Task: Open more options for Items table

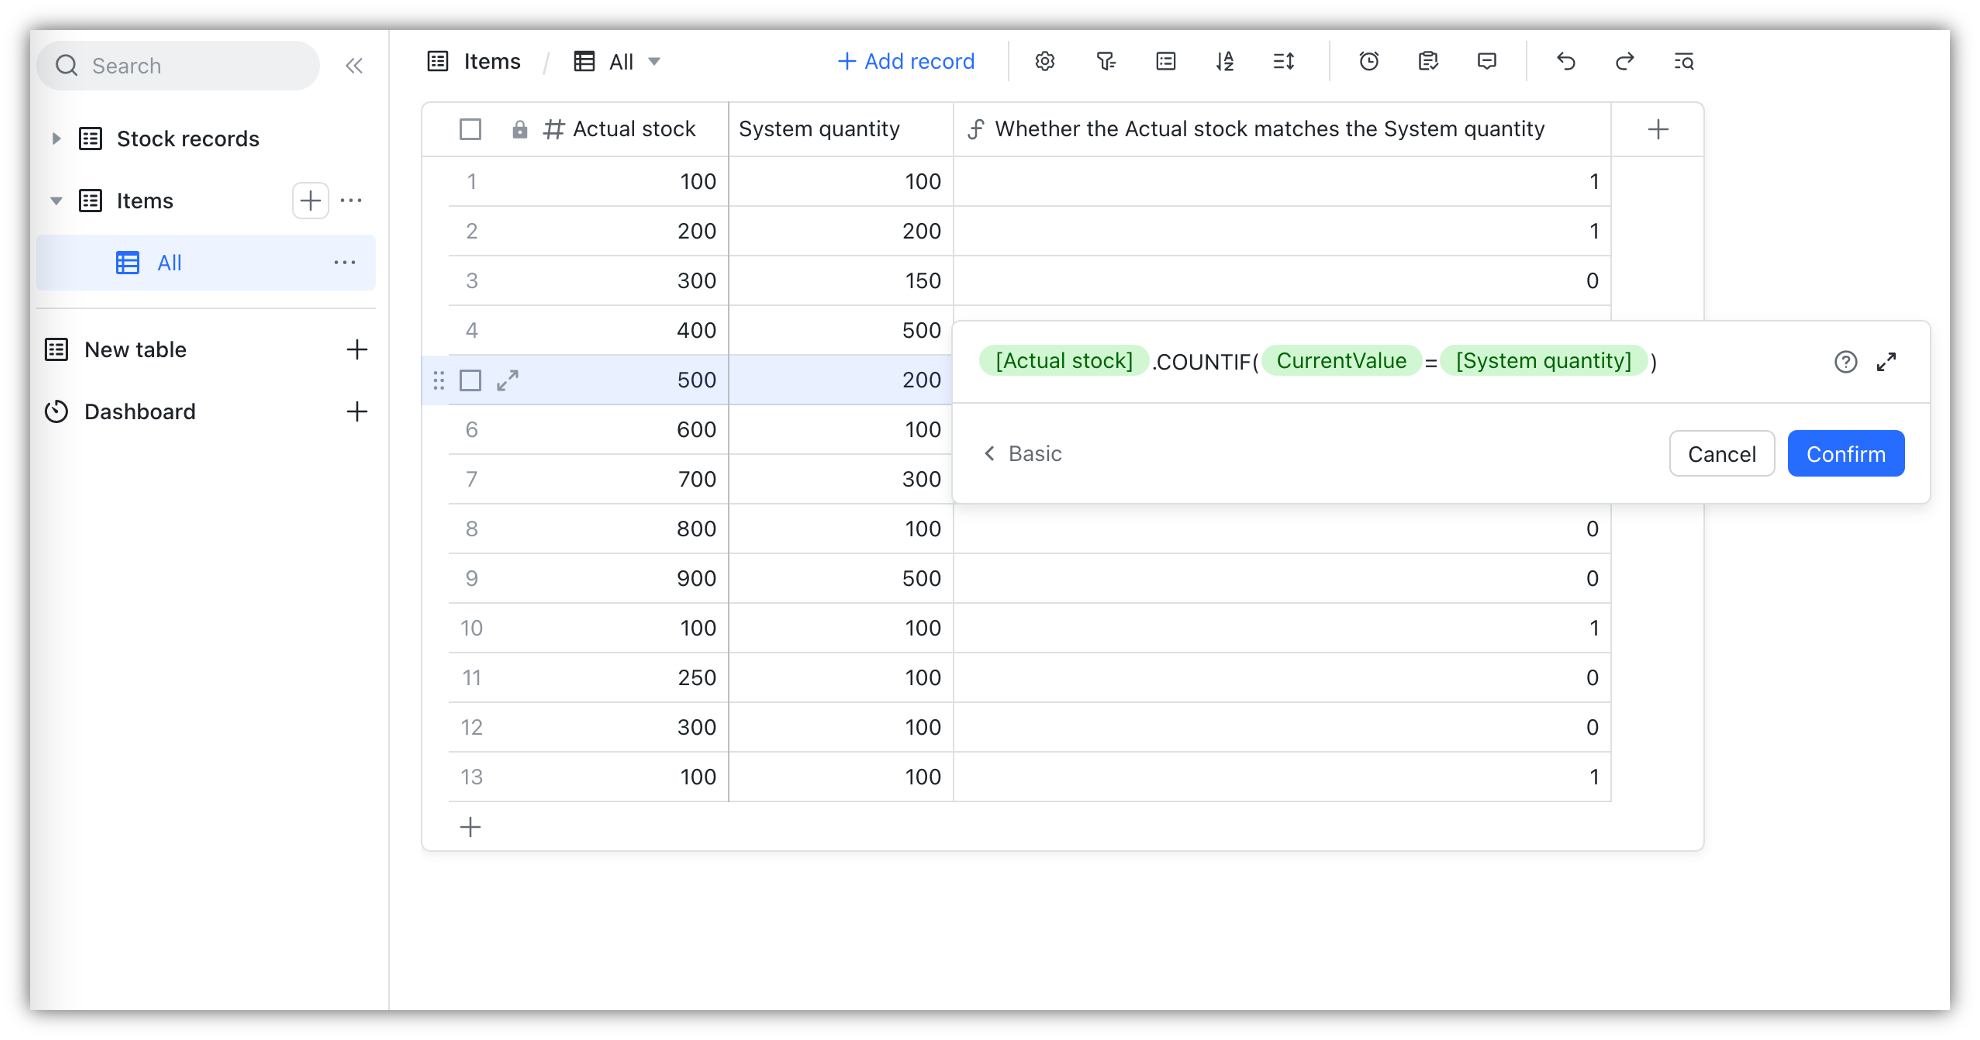Action: click(351, 201)
